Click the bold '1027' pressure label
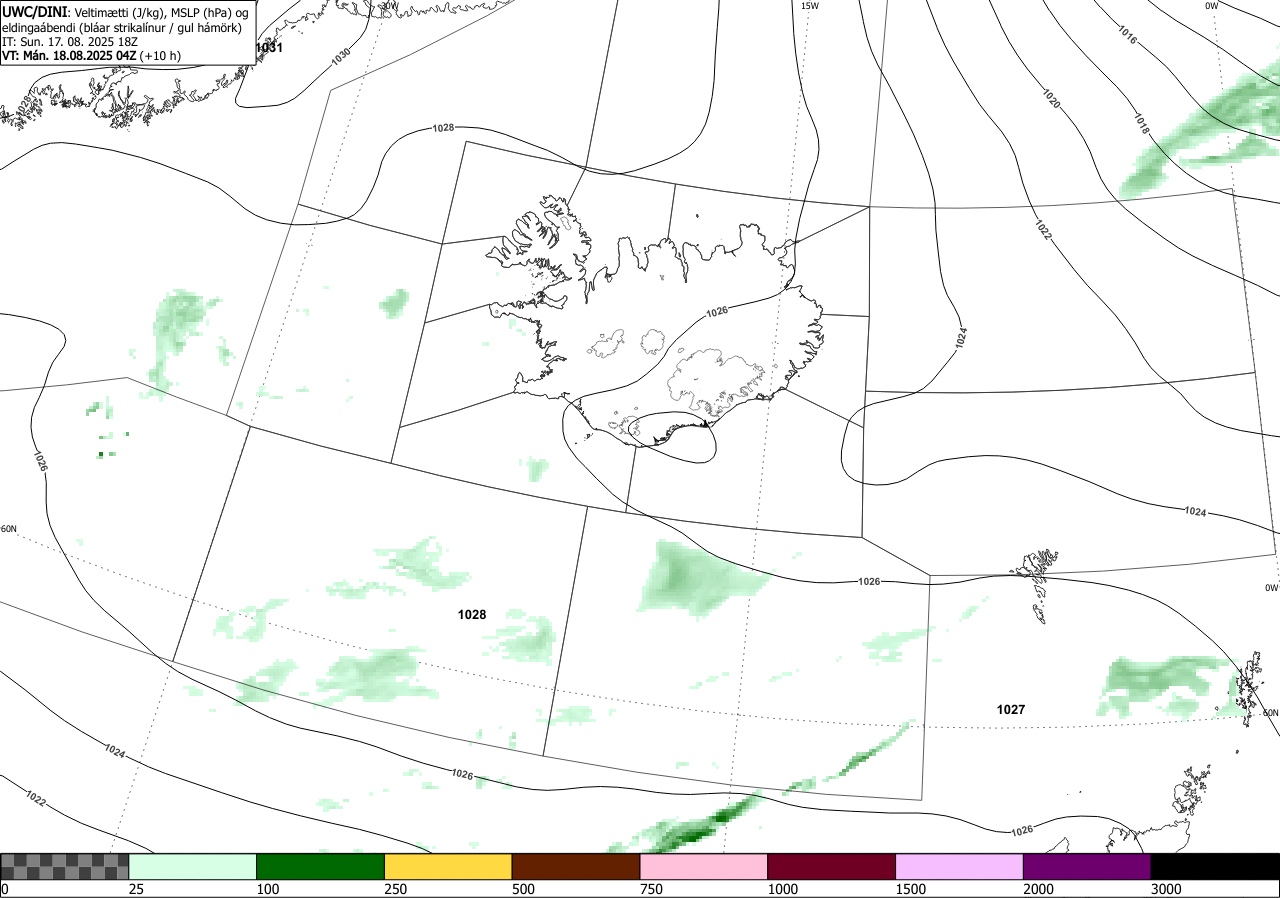This screenshot has width=1280, height=898. (x=1011, y=709)
